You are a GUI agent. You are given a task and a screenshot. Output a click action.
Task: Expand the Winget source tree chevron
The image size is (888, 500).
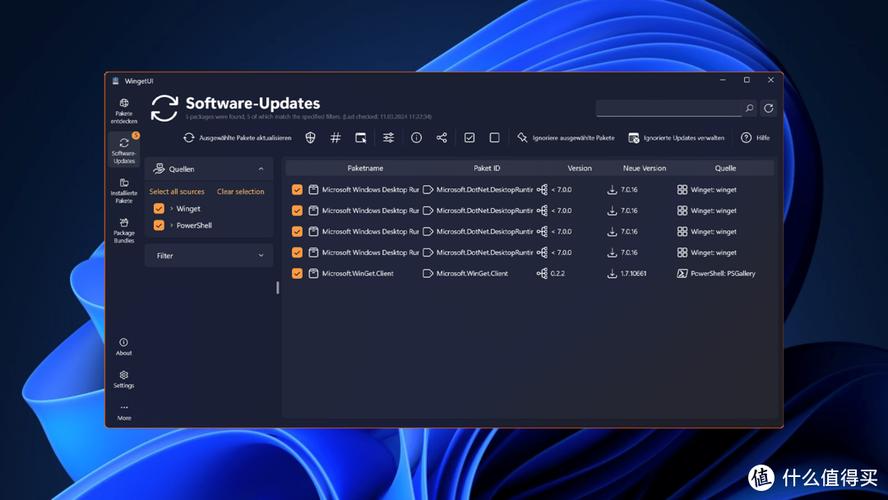pos(172,208)
